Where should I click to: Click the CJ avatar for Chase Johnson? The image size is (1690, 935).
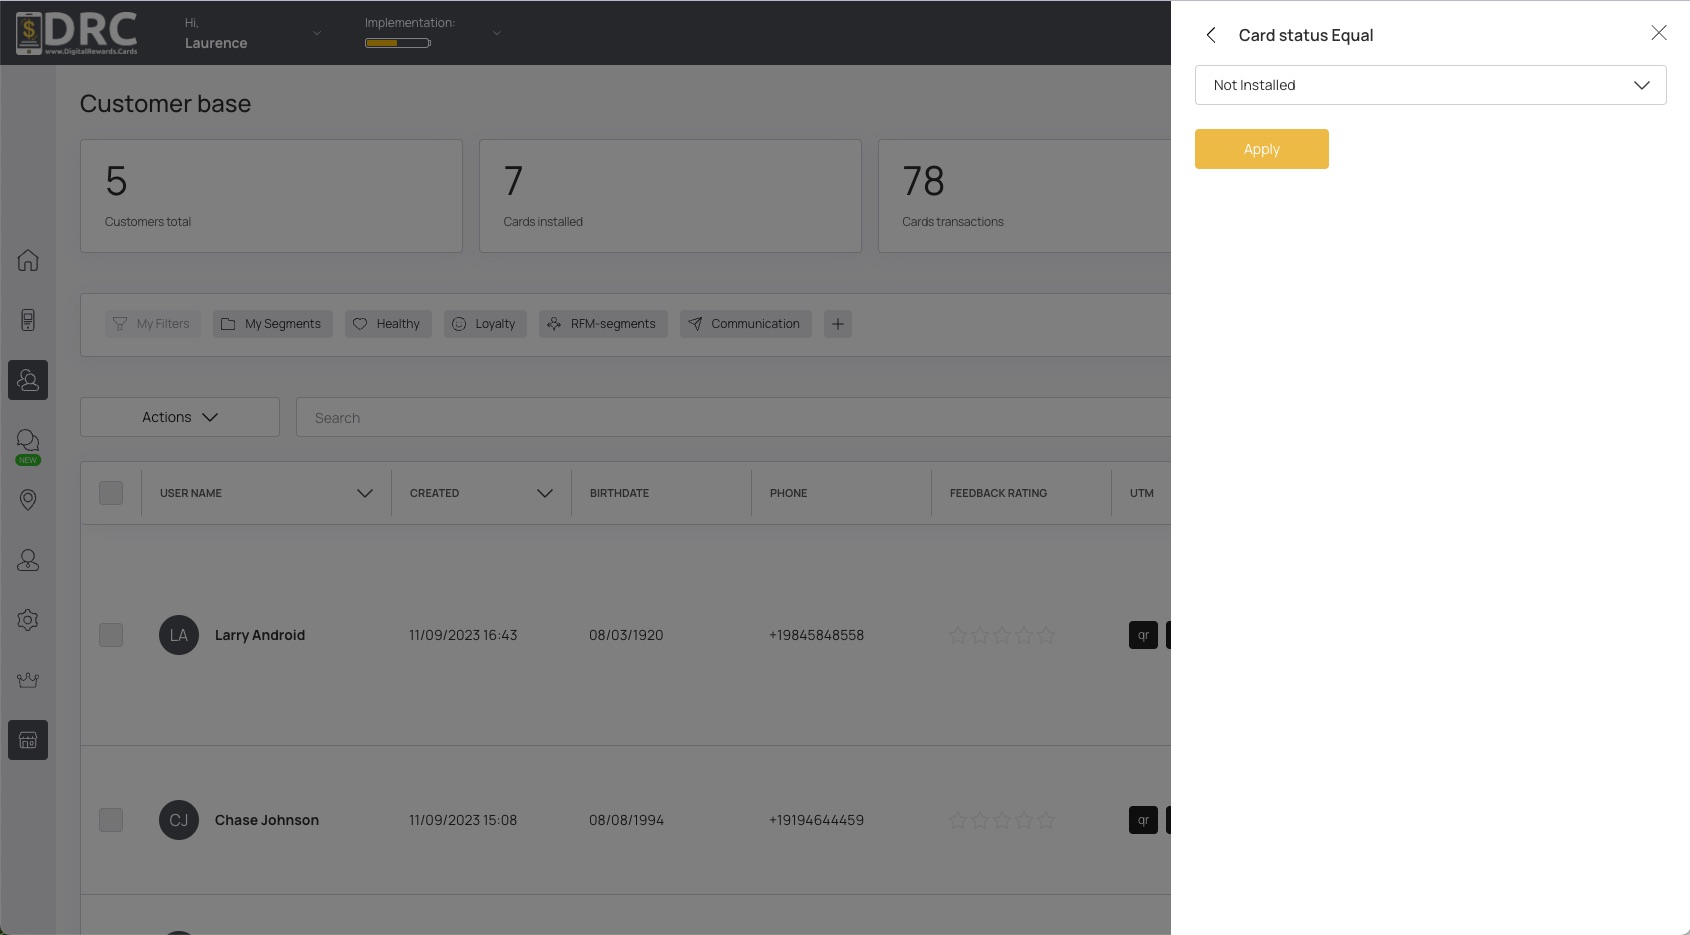[179, 820]
